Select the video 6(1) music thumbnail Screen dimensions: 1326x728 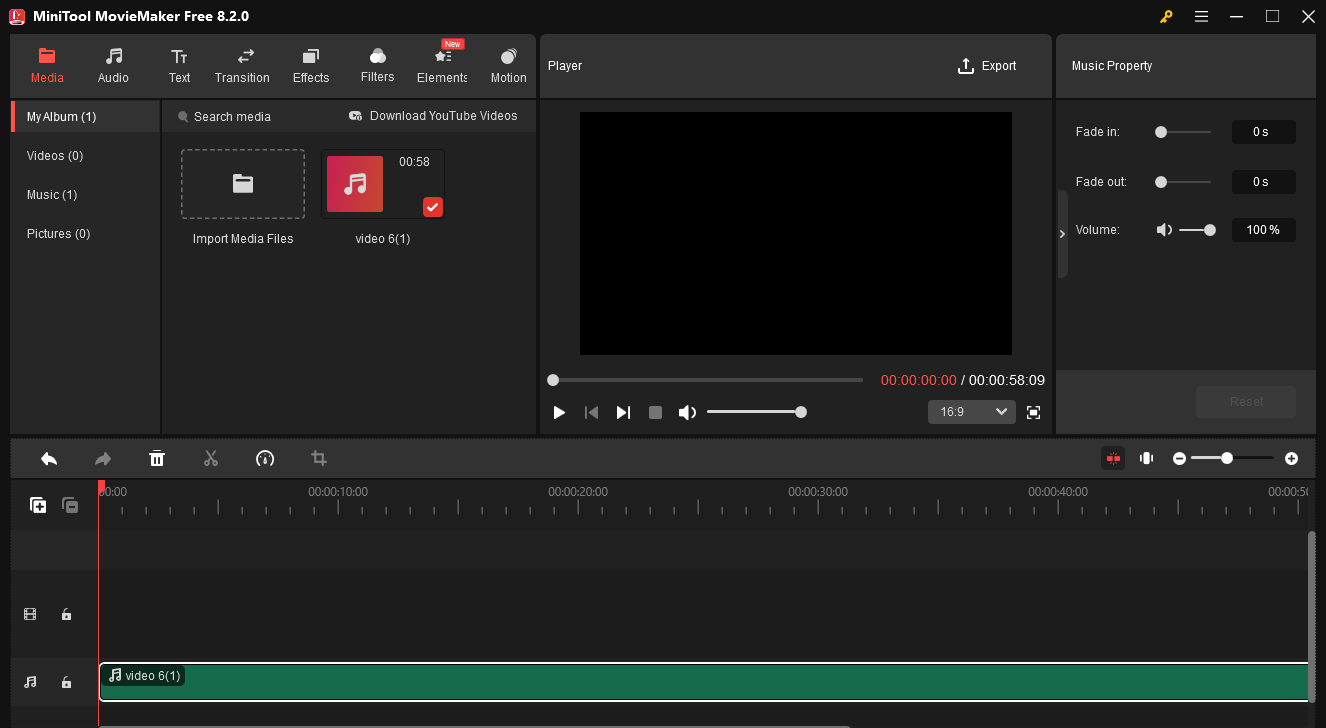pos(383,184)
